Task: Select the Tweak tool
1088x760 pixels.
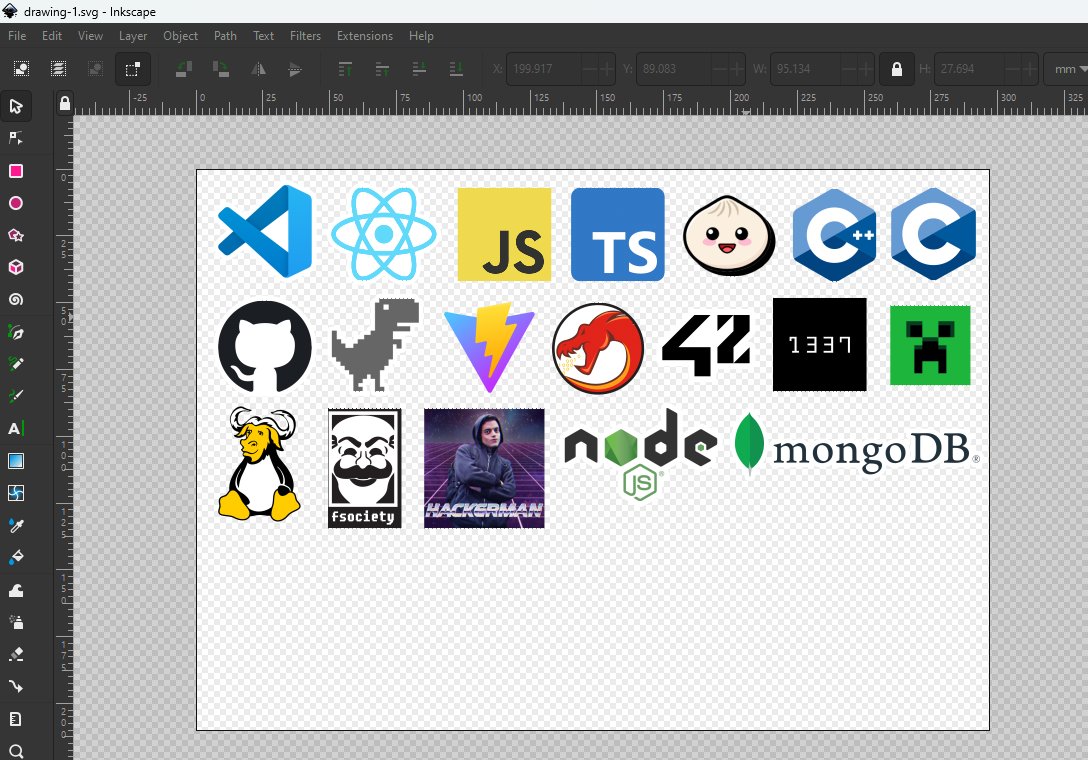Action: pos(16,590)
